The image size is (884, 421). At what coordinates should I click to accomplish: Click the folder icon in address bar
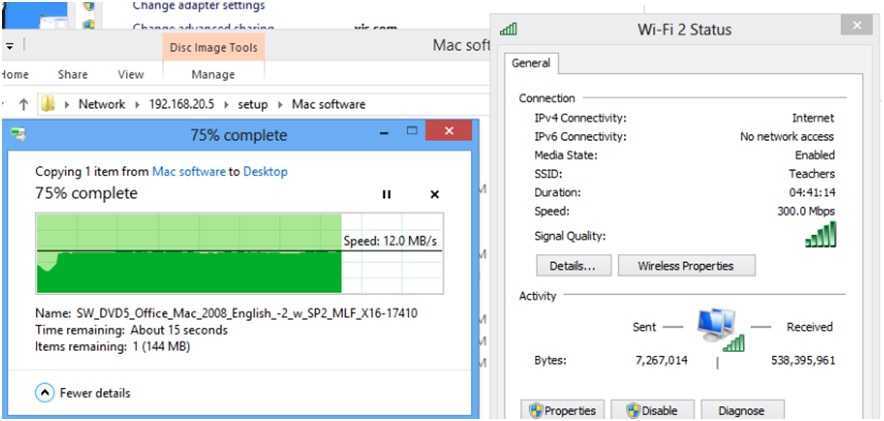tap(49, 104)
